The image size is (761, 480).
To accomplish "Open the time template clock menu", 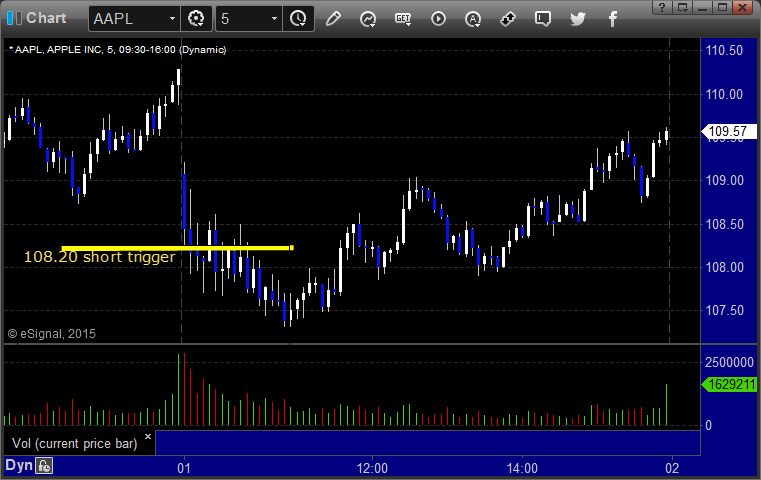I will click(x=298, y=19).
